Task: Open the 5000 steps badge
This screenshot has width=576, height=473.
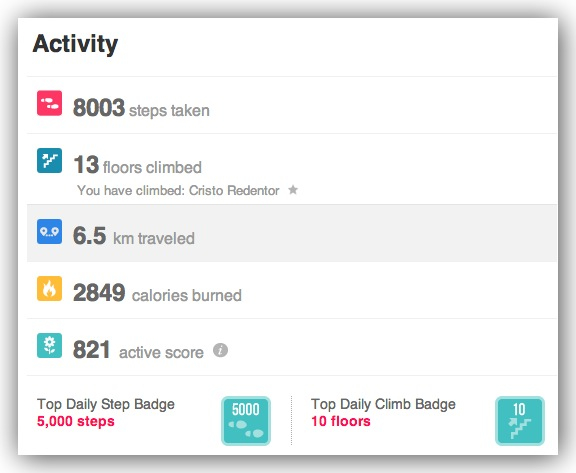Action: point(246,421)
